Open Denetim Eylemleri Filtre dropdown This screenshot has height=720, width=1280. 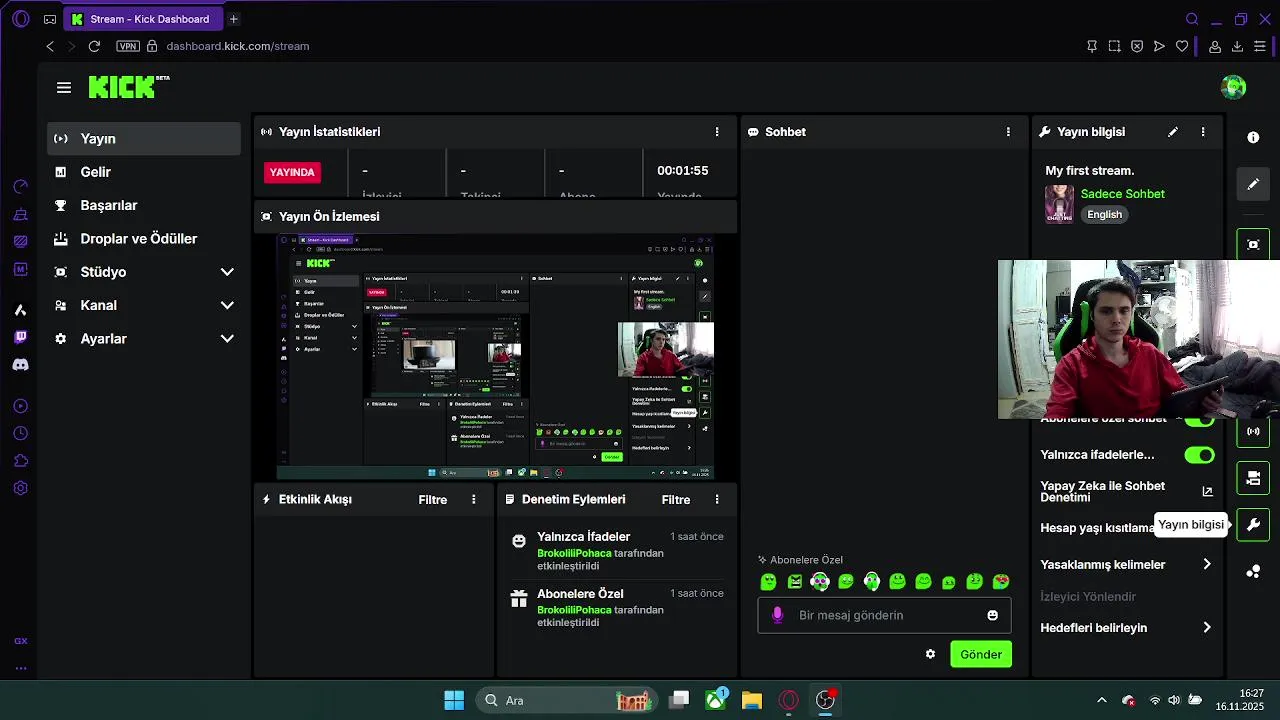click(676, 499)
